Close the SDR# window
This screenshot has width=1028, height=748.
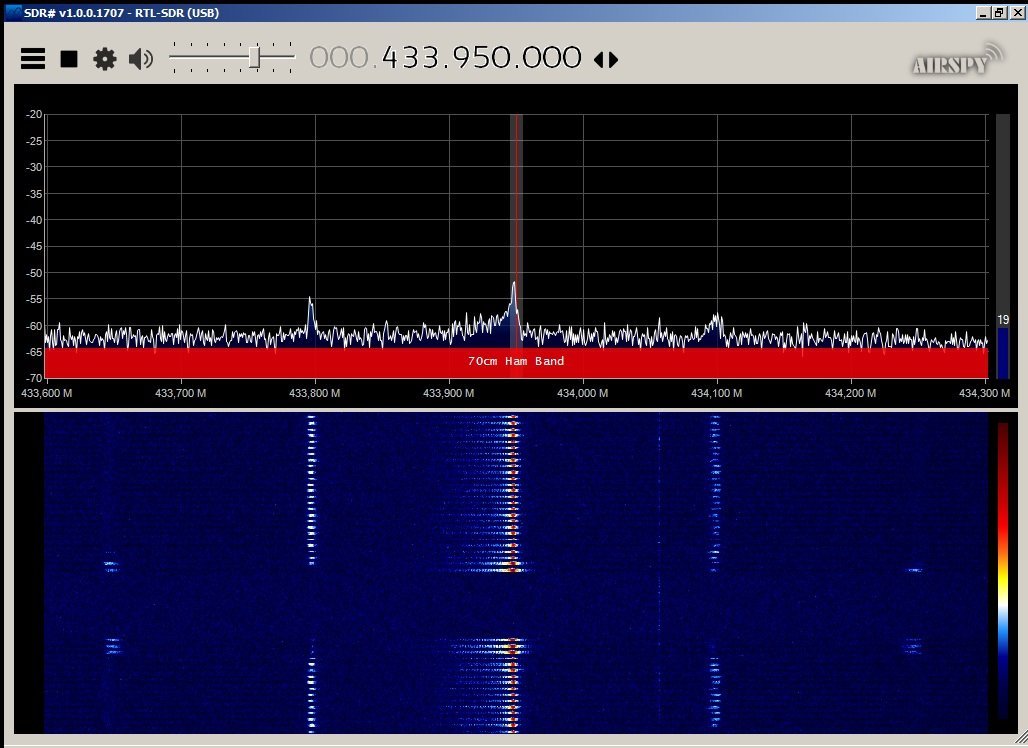tap(1017, 12)
